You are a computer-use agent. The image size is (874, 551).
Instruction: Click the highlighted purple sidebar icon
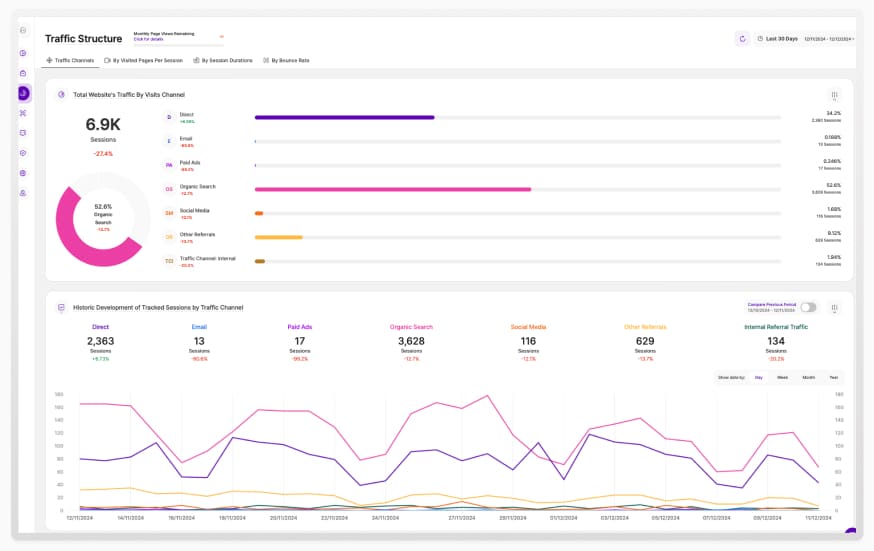pos(24,93)
